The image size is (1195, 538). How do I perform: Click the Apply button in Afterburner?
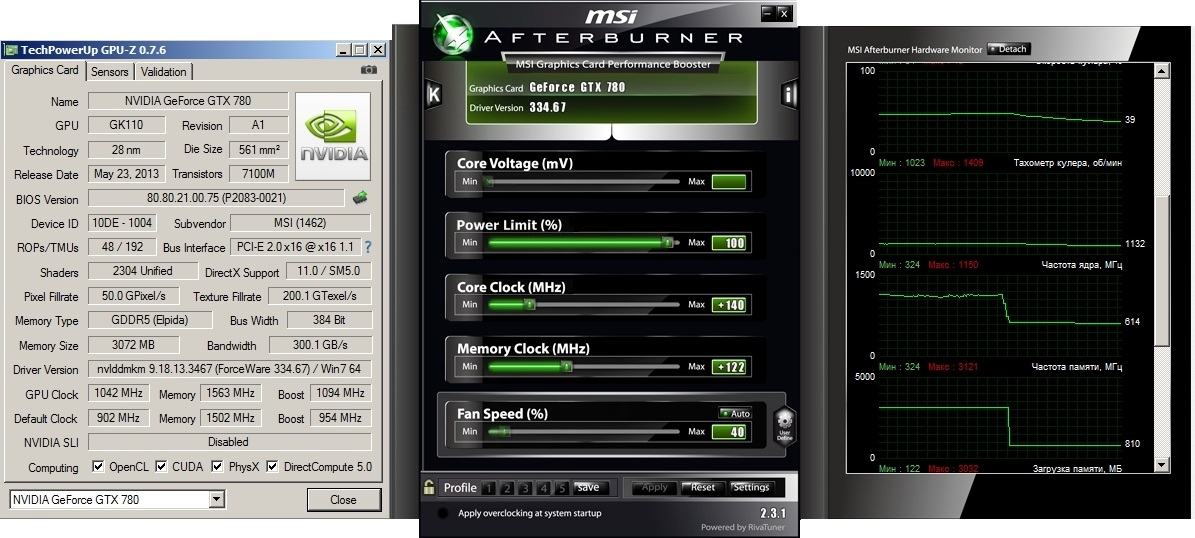[654, 488]
